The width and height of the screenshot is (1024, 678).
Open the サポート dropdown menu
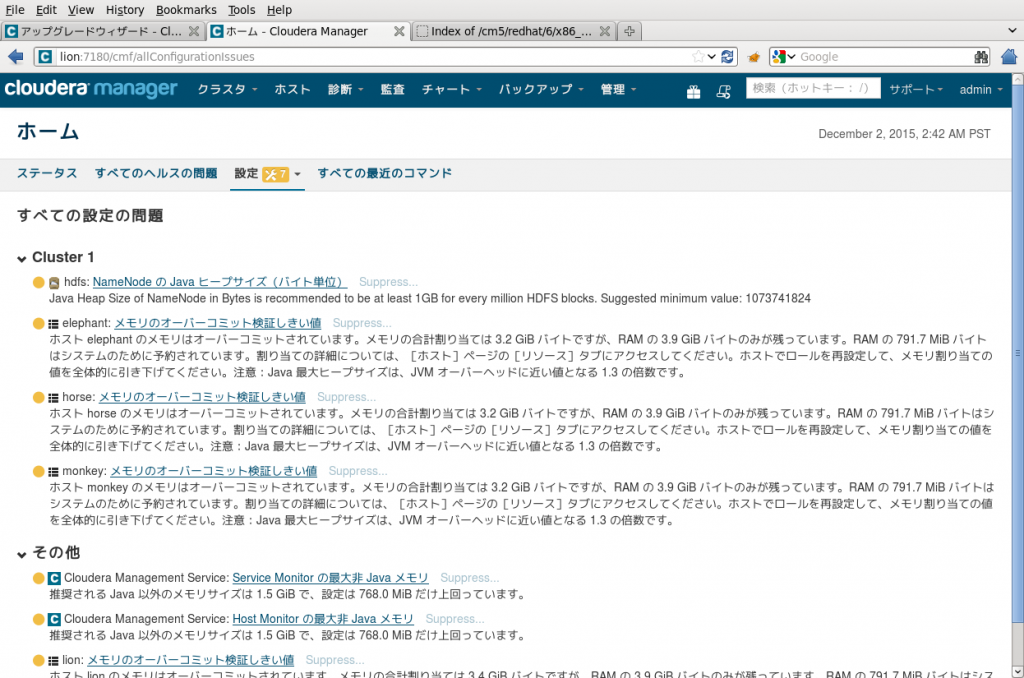pyautogui.click(x=916, y=89)
